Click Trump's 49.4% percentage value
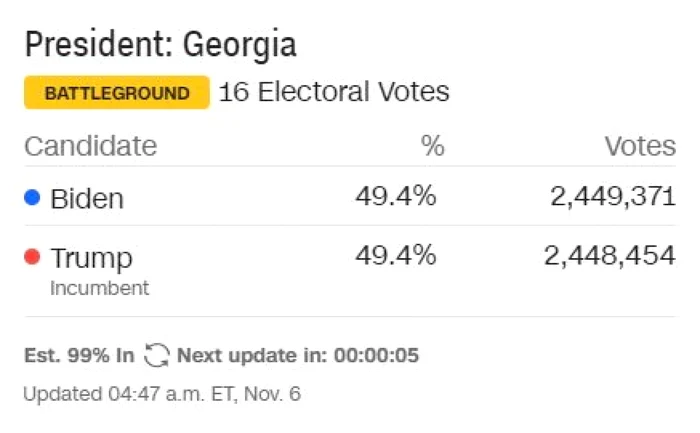This screenshot has height=433, width=700. point(396,255)
